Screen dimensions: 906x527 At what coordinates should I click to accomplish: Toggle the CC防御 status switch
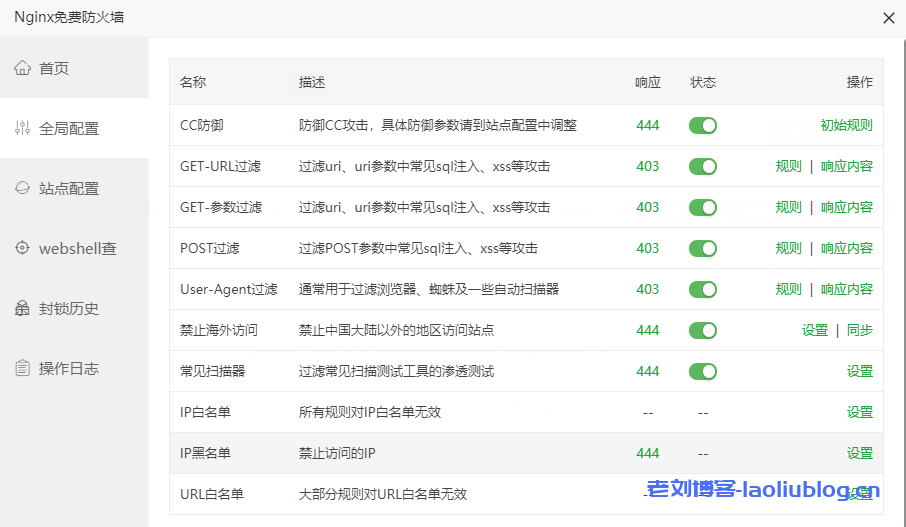[x=703, y=126]
